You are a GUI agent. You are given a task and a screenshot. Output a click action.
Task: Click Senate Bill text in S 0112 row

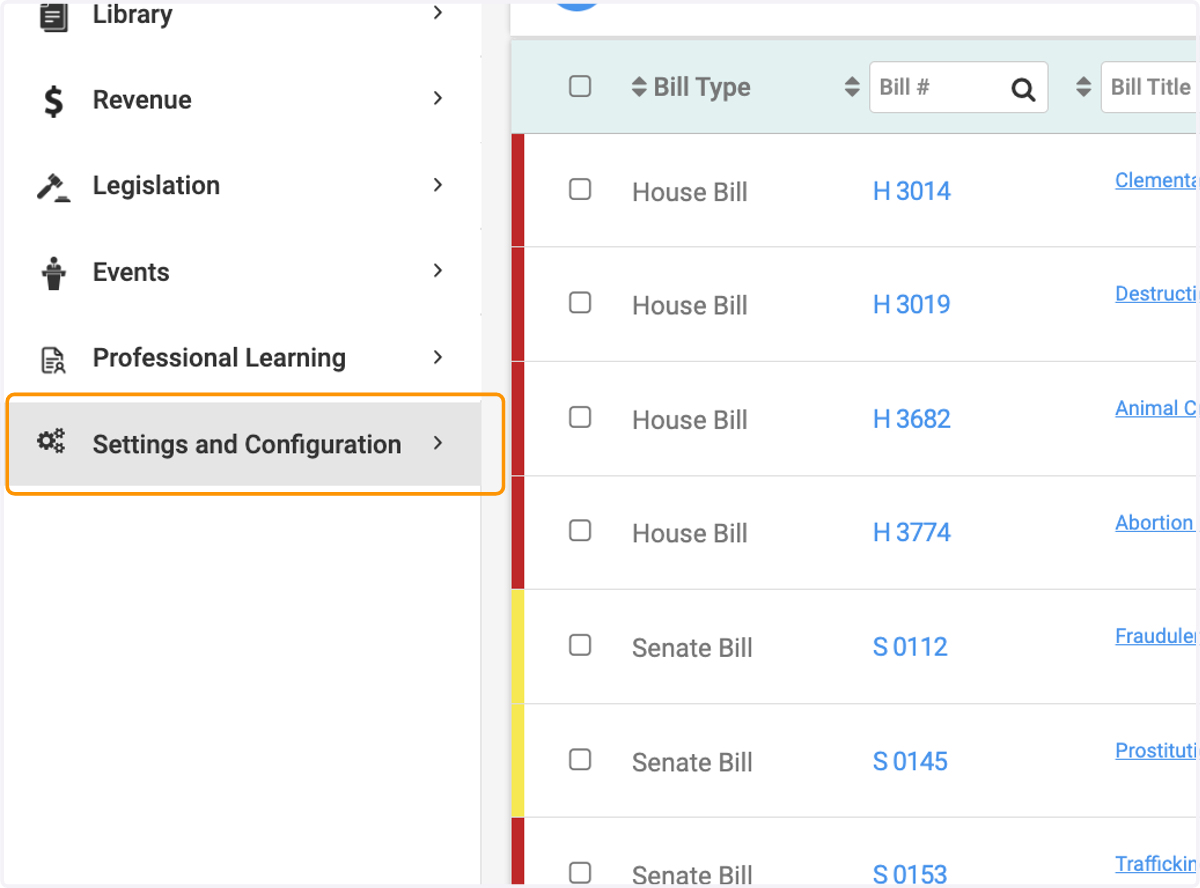tap(692, 648)
